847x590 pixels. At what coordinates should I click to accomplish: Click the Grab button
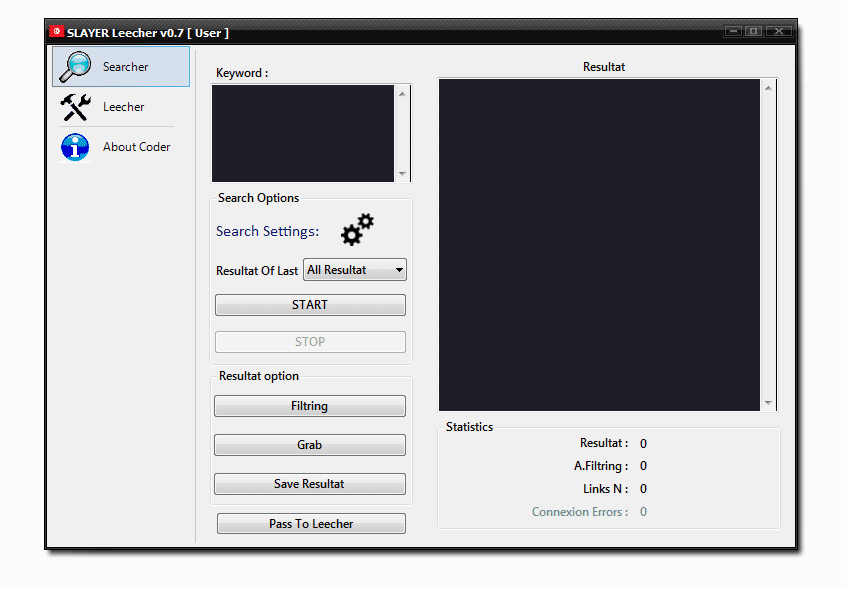click(309, 445)
